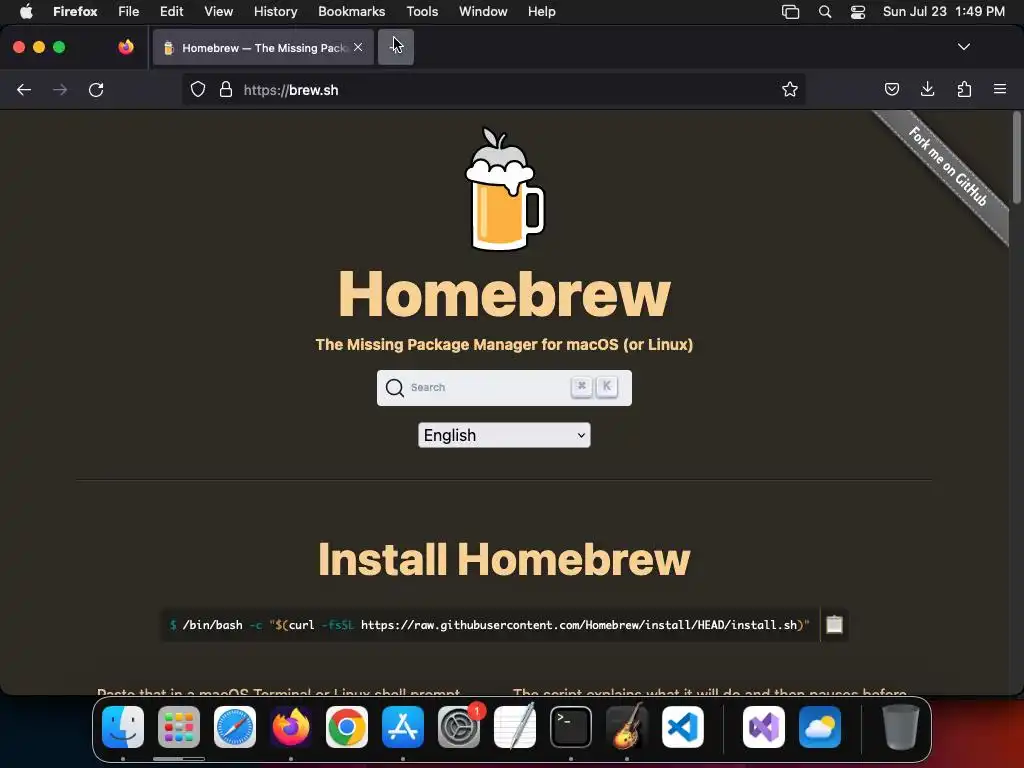Click the Stage Manager menu bar icon
The image size is (1024, 768).
pos(790,11)
